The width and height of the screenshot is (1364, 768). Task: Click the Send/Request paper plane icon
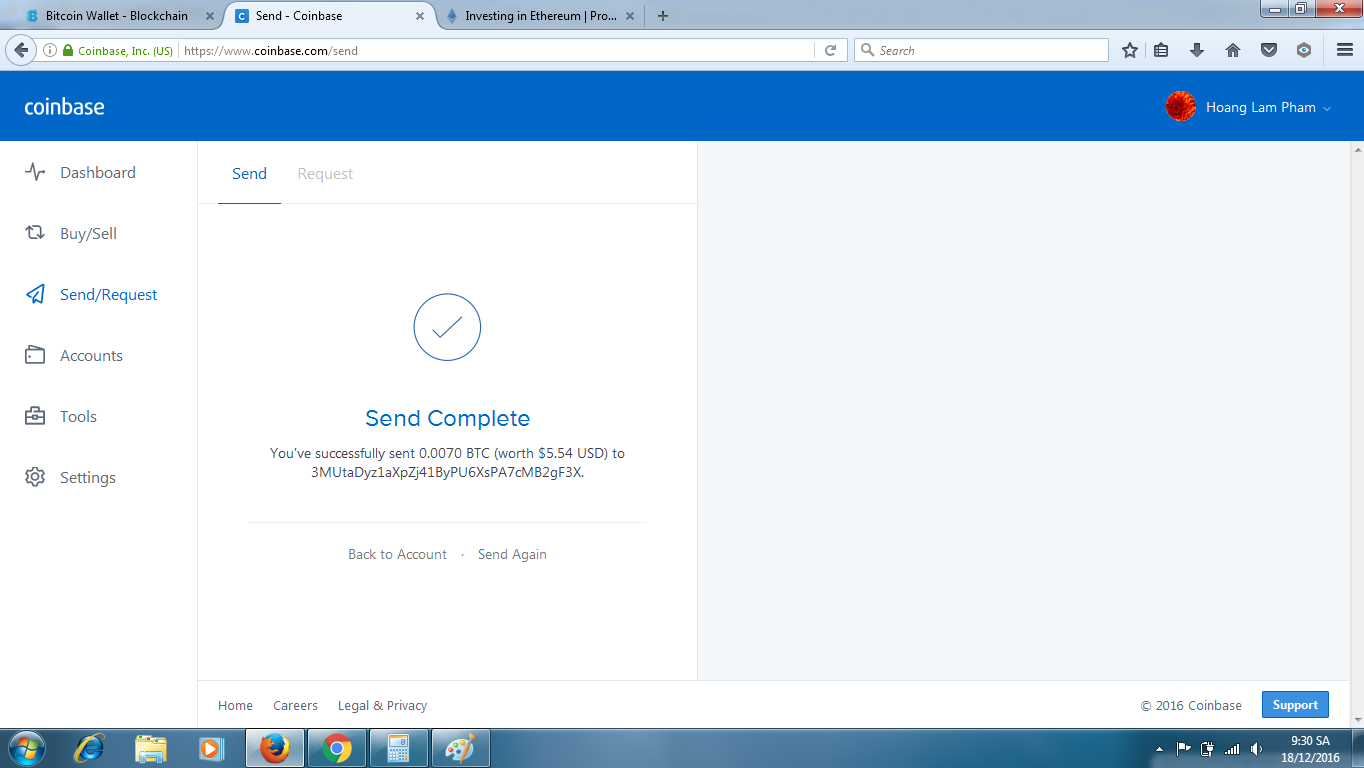tap(35, 294)
